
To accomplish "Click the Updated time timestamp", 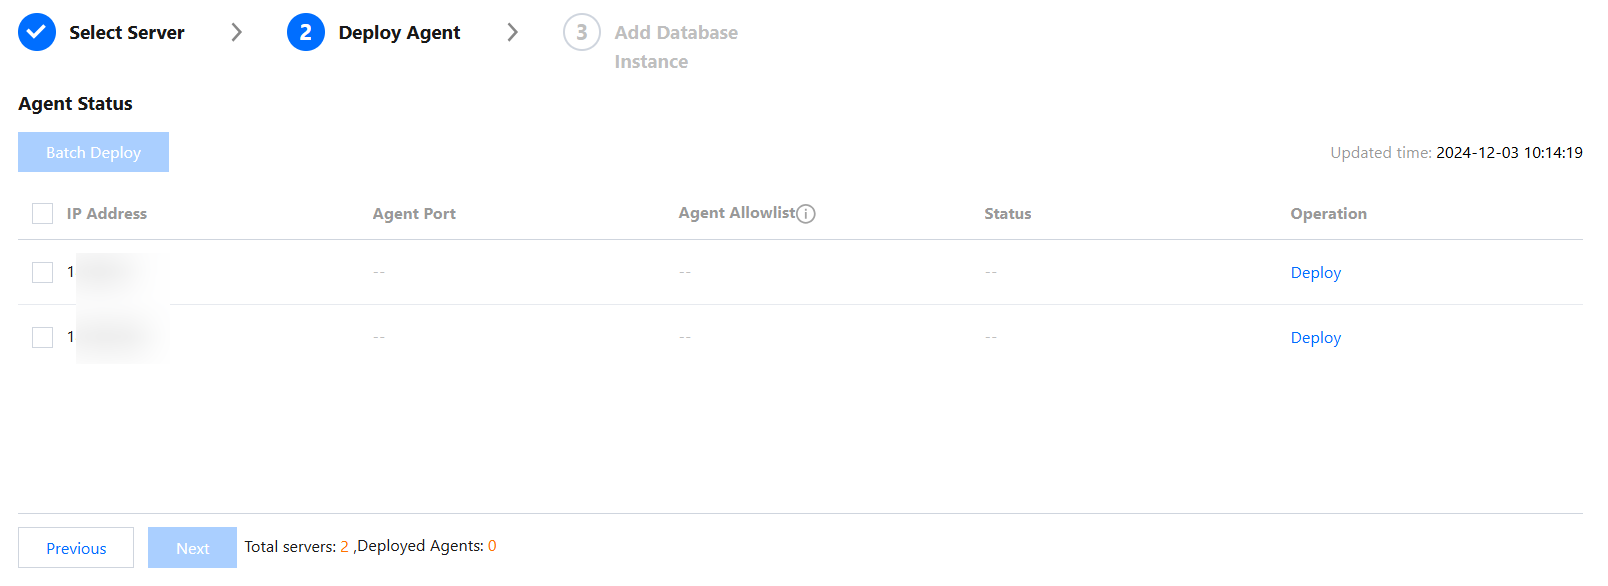I will coord(1508,153).
